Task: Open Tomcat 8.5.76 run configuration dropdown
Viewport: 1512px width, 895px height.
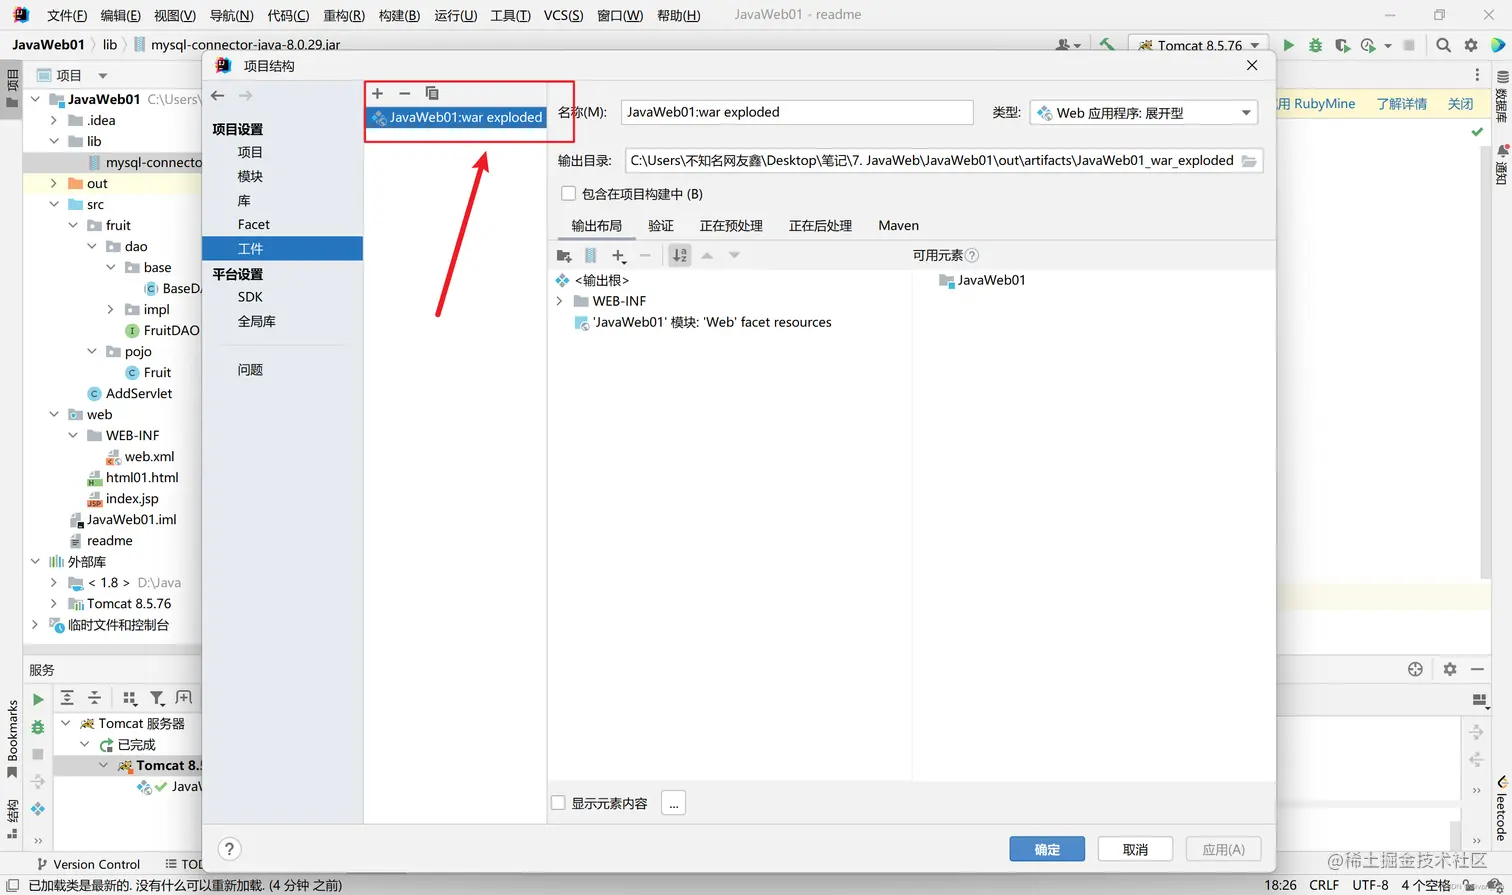Action: (x=1199, y=45)
